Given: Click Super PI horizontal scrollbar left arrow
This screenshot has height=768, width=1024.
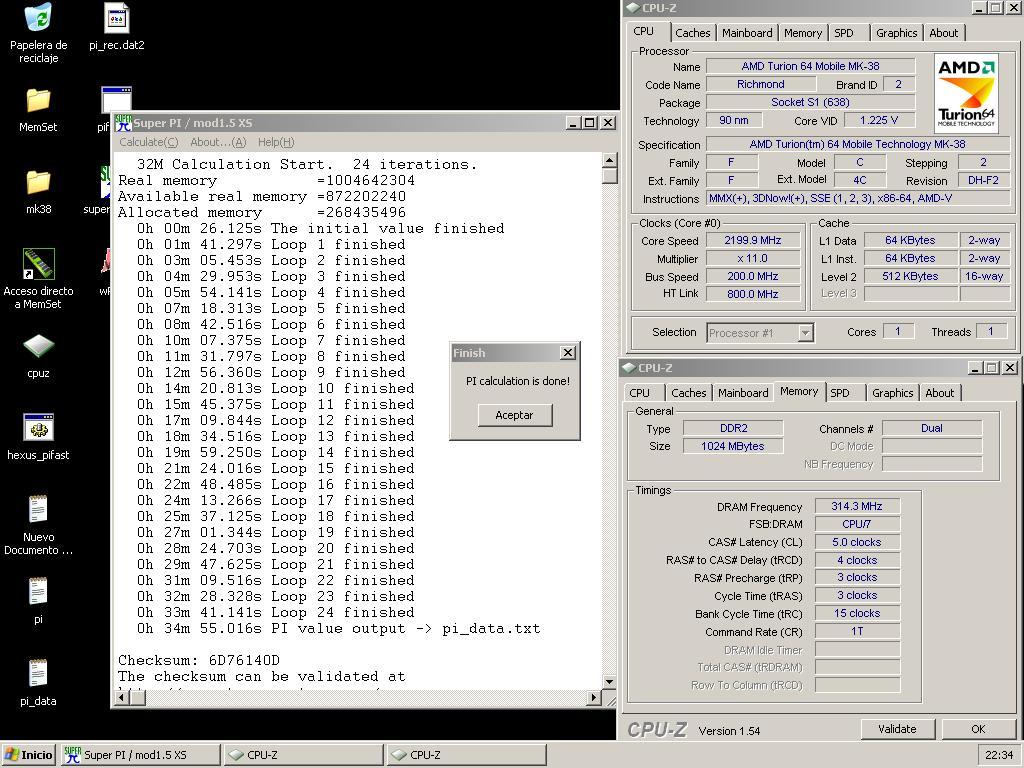Looking at the screenshot, I should coord(122,697).
